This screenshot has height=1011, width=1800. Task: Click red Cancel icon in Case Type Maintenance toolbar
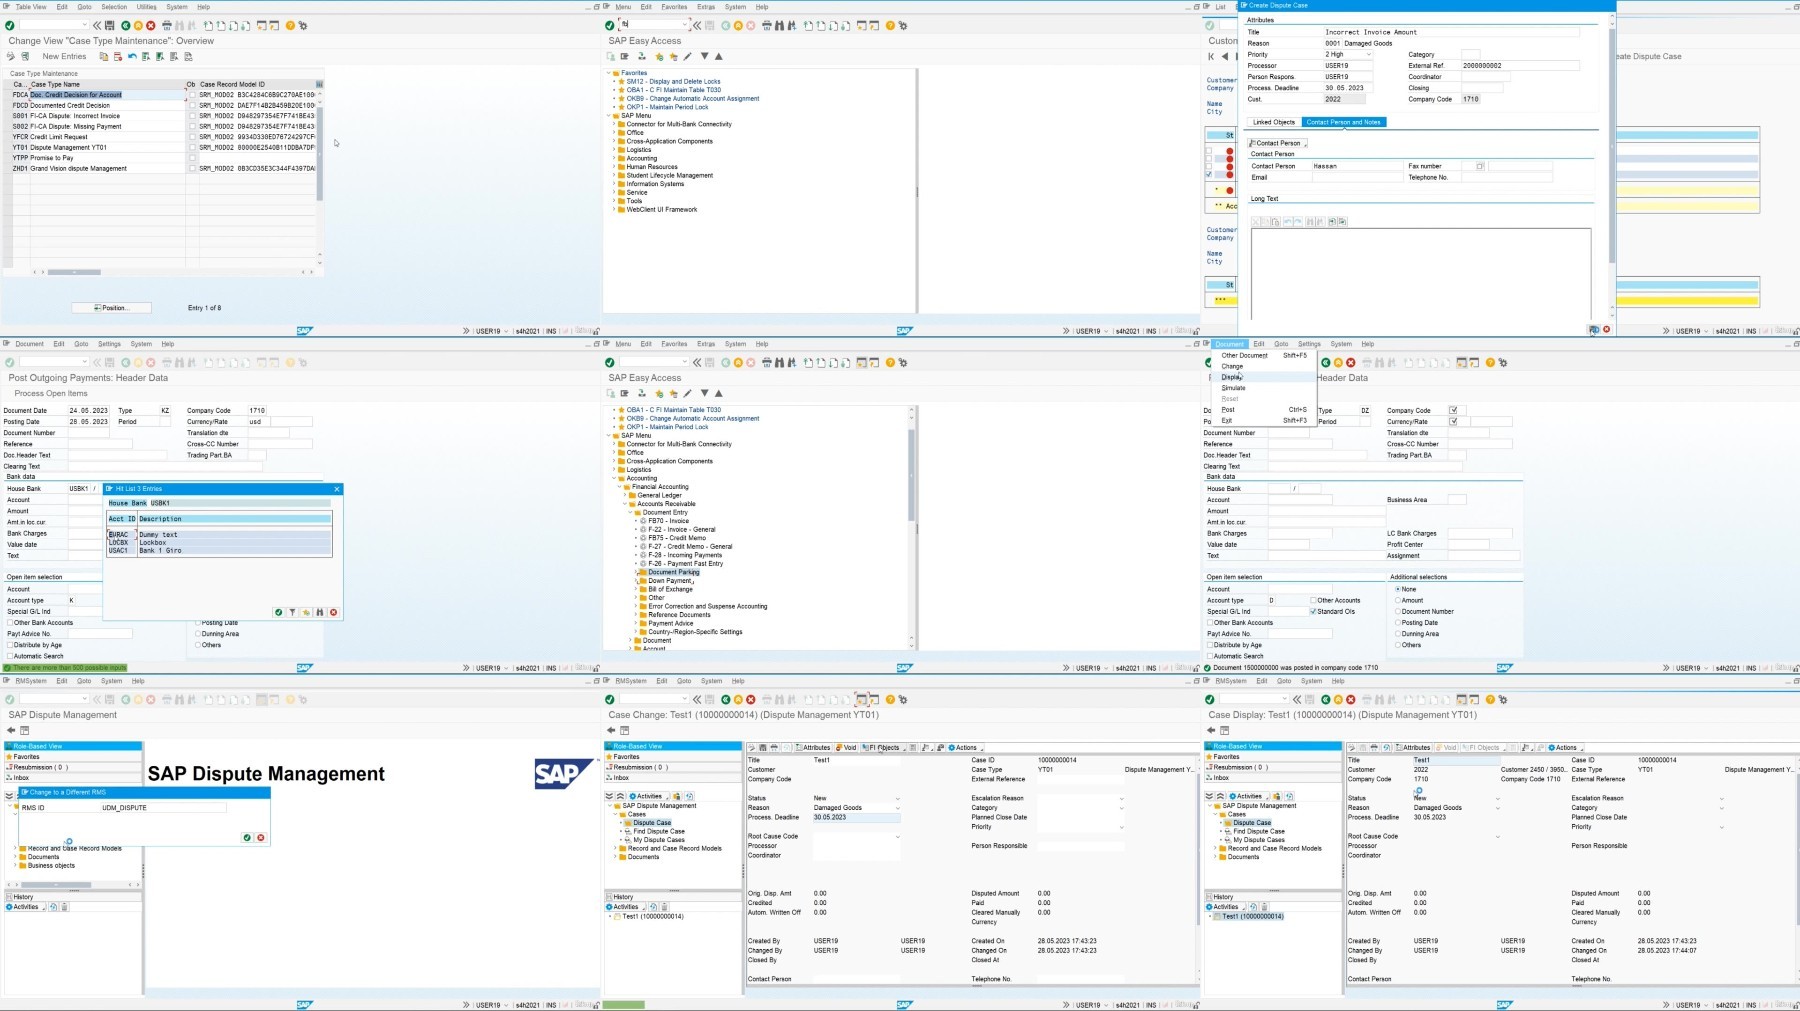coord(151,25)
